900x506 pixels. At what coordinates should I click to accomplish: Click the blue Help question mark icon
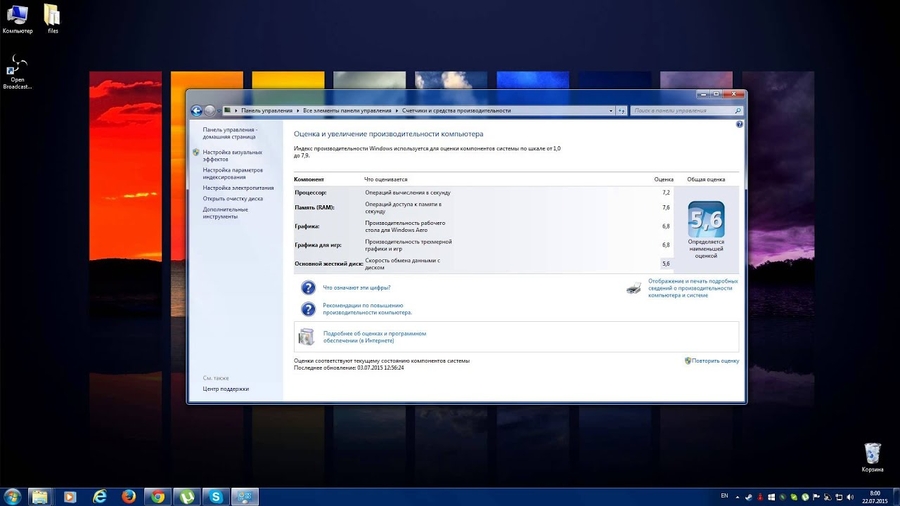coord(739,125)
